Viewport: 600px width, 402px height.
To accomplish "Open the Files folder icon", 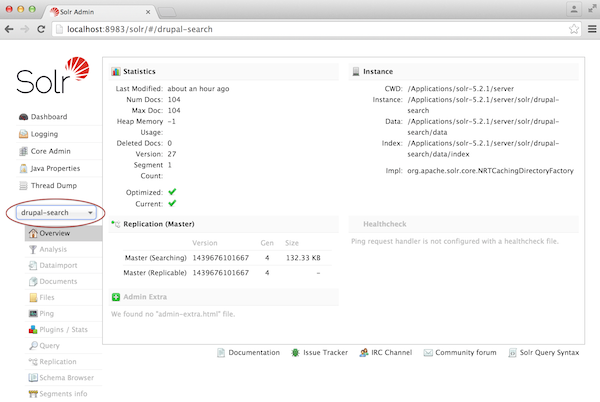I will tap(33, 297).
